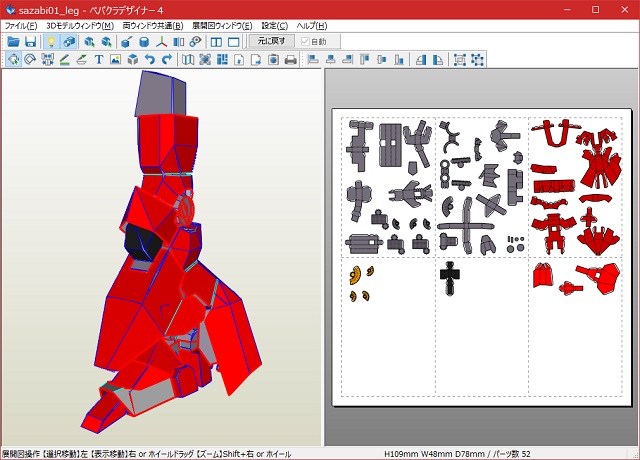Open the 設定(C) menu
The width and height of the screenshot is (640, 460).
tap(275, 26)
